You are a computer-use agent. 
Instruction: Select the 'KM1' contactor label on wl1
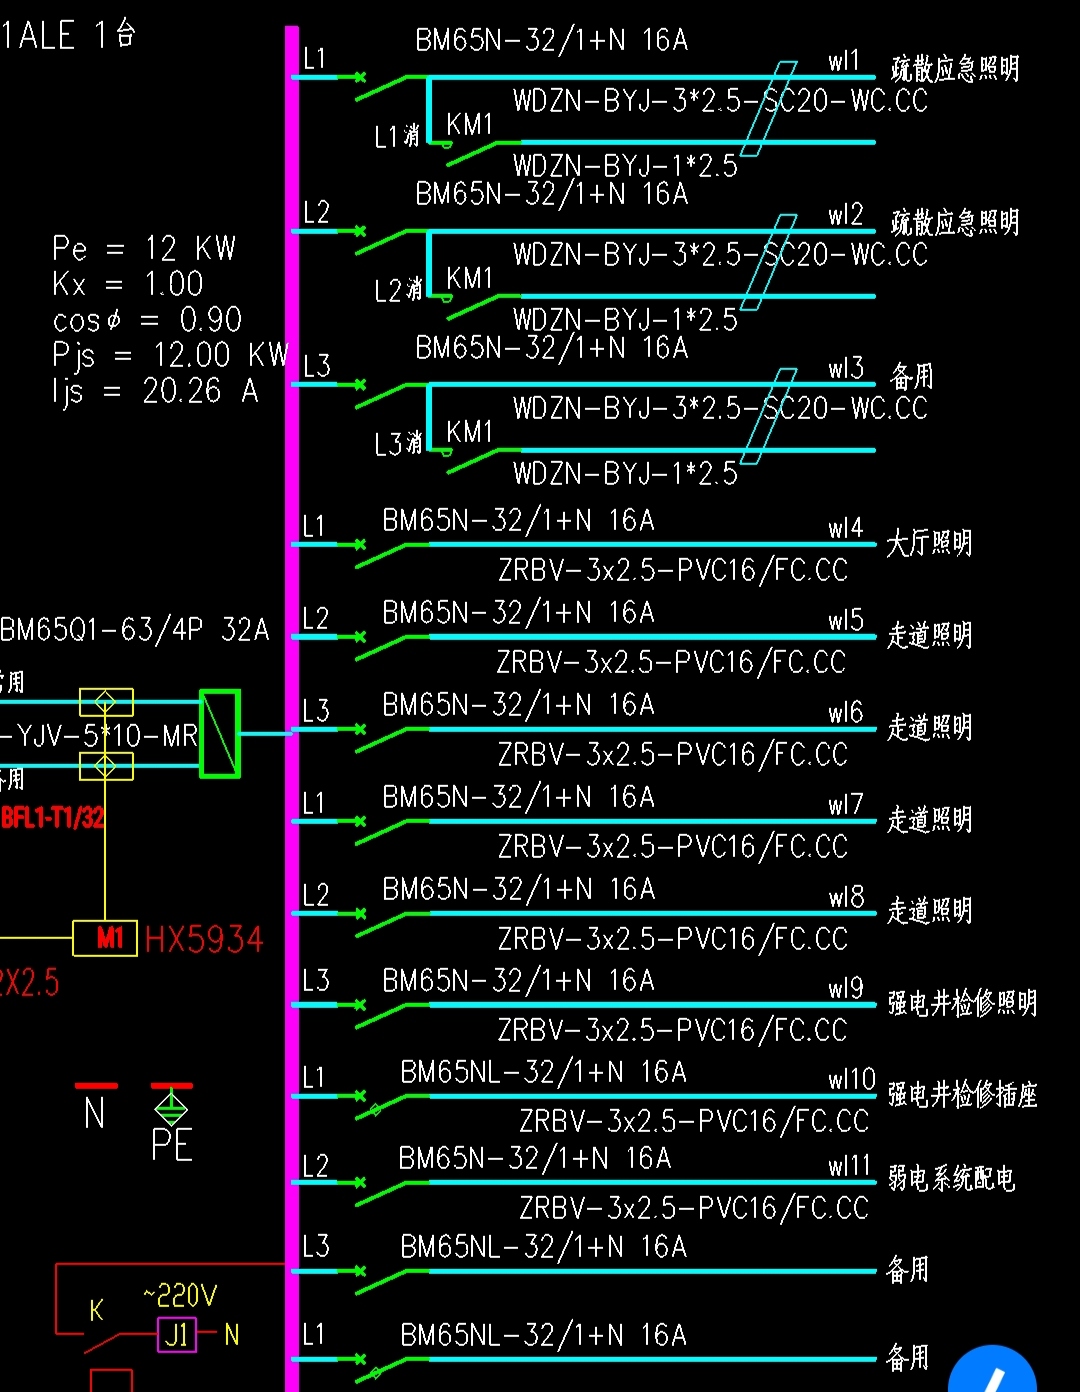click(x=470, y=125)
